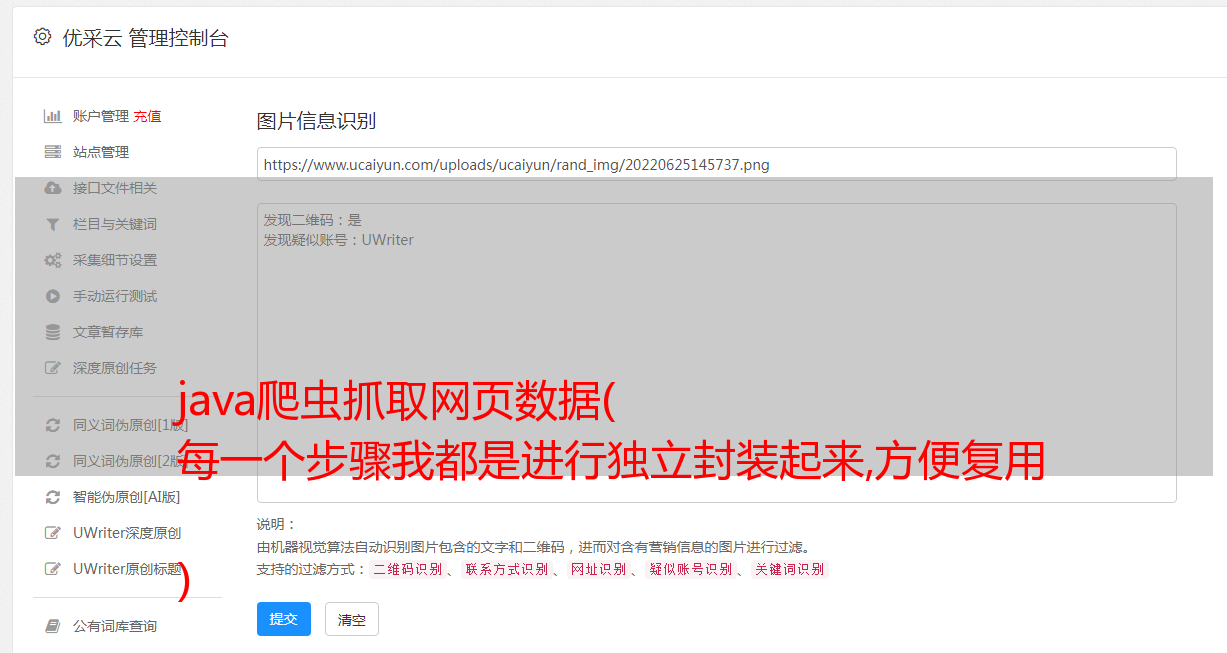Click the result line 发现疑似账号：UWriter
Image resolution: width=1227 pixels, height=653 pixels.
tap(338, 240)
